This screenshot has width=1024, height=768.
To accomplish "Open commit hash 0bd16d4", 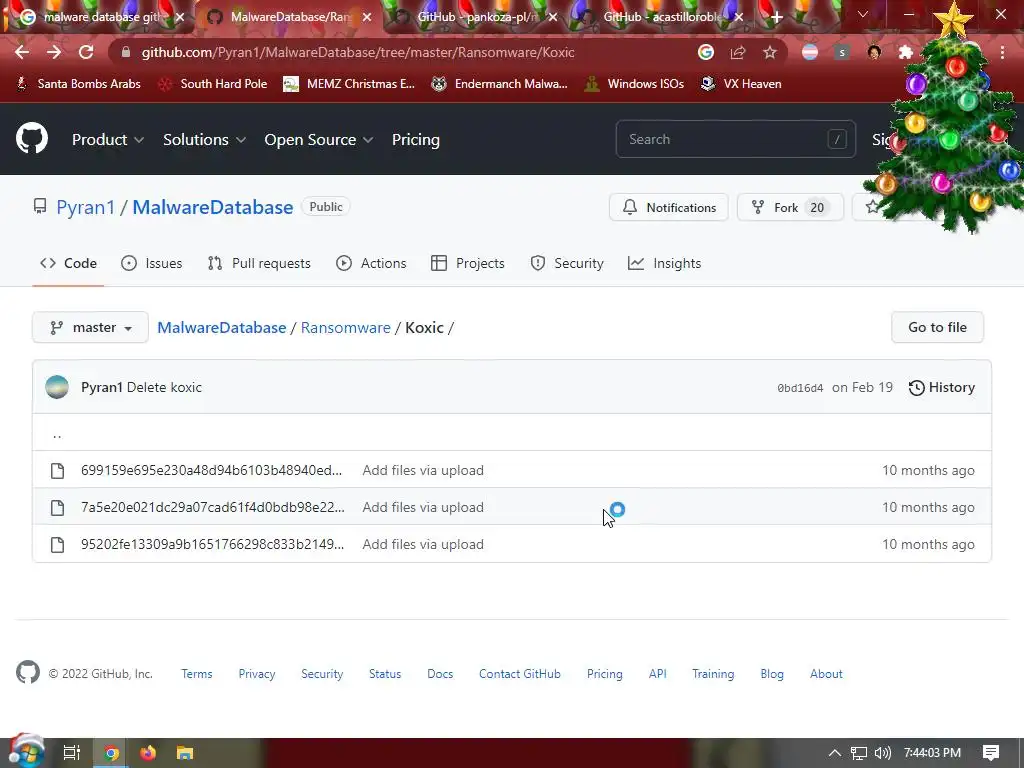I will coord(800,388).
